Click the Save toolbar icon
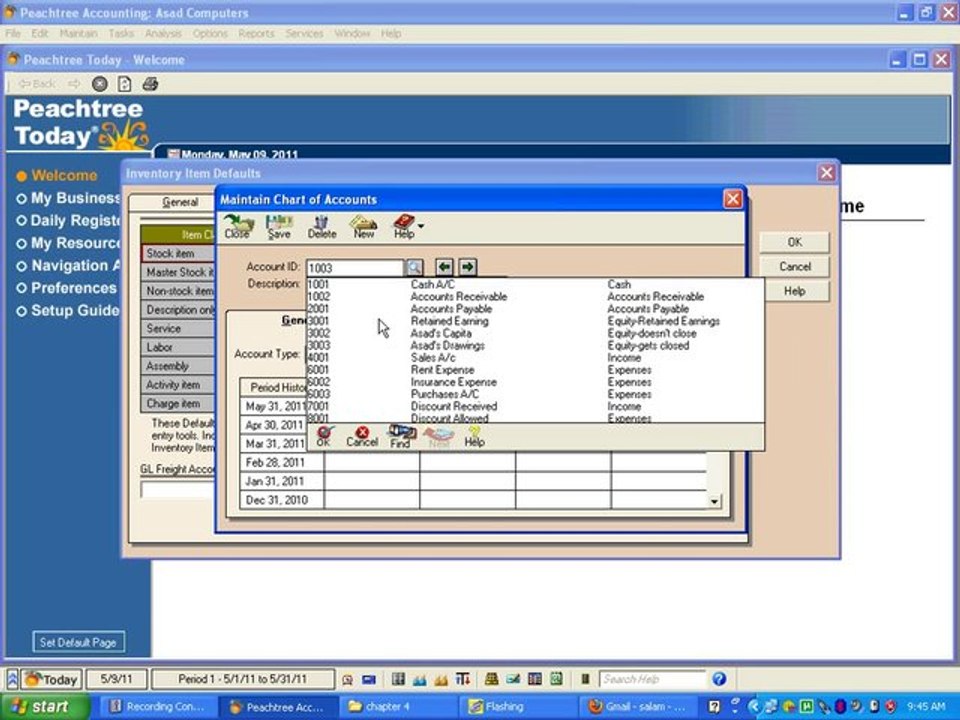The height and width of the screenshot is (720, 960). (279, 227)
